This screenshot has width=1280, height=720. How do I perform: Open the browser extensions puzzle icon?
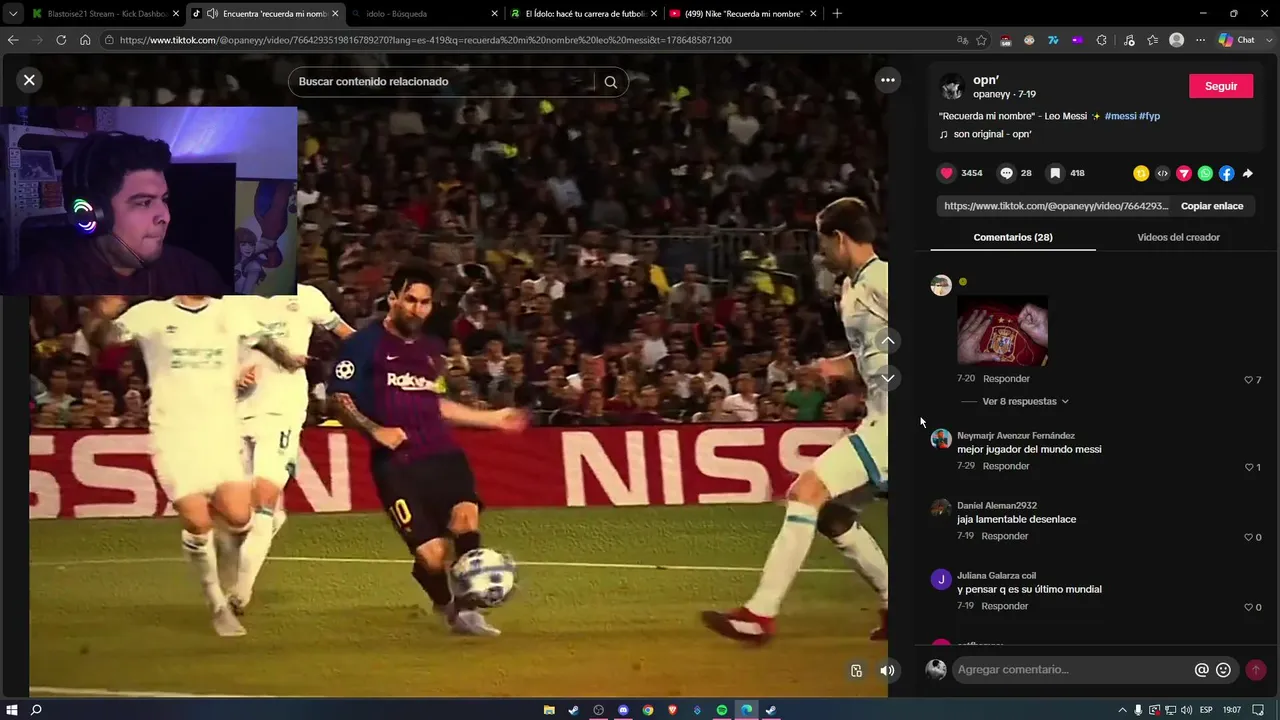(x=1101, y=40)
